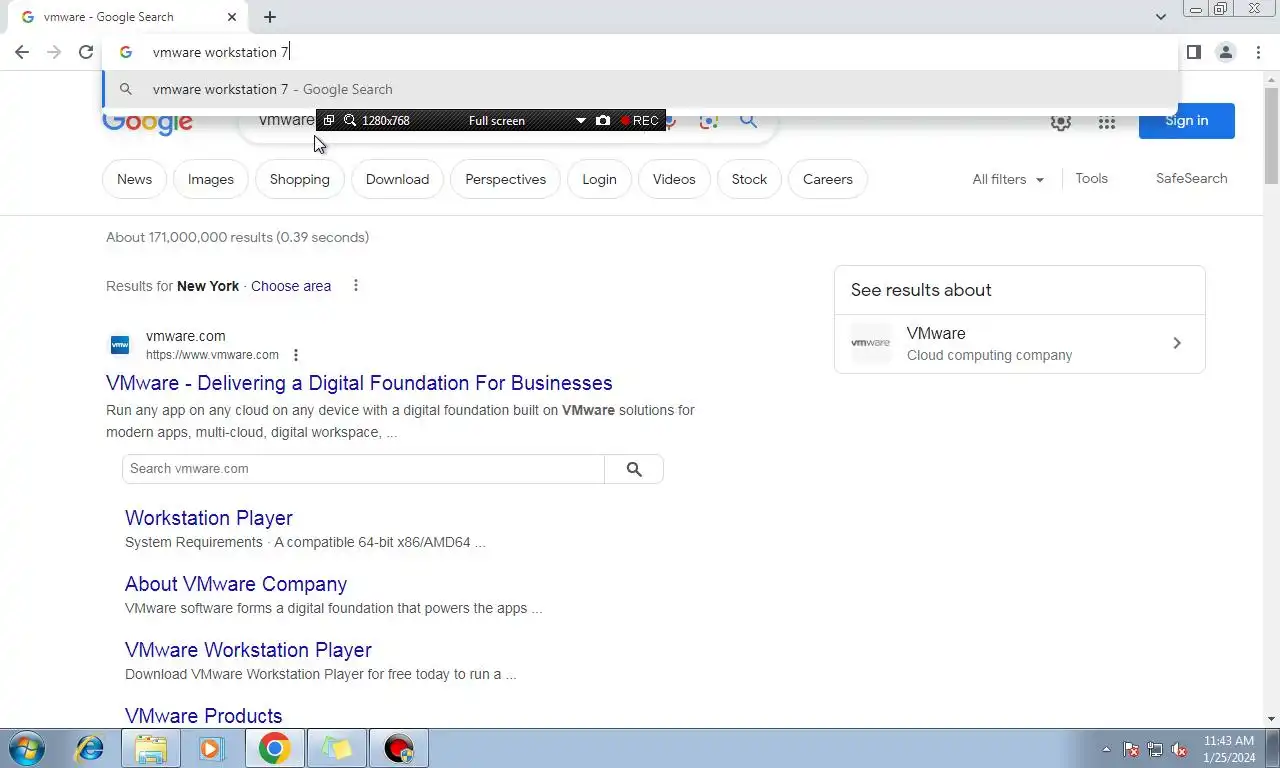Open the Action Center flag icon

point(1131,749)
